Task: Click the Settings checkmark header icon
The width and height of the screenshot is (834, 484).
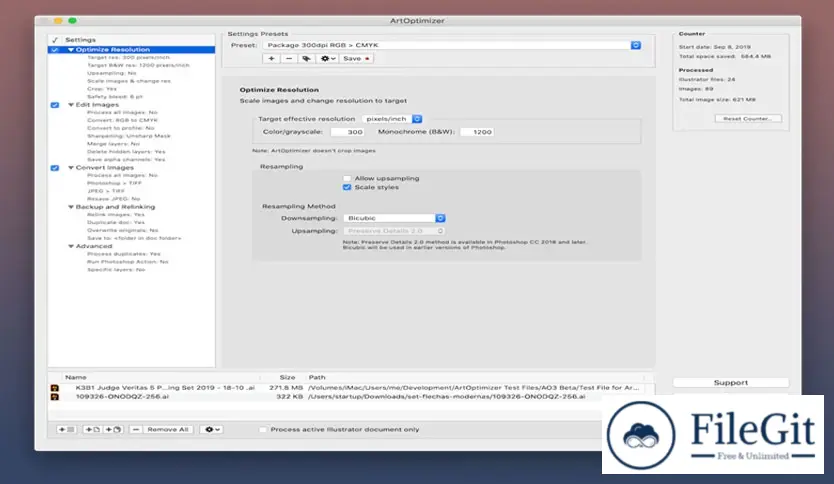Action: pos(55,40)
